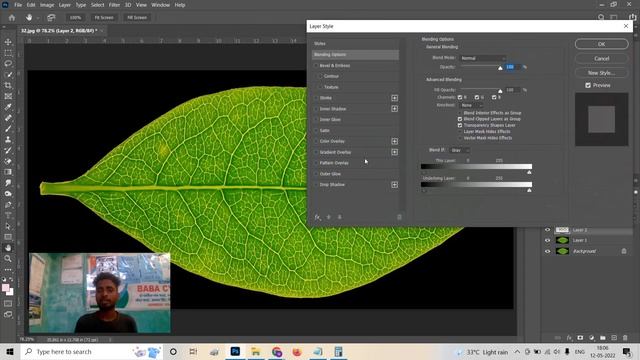Select the Brush tool
The width and height of the screenshot is (640, 360).
pos(8,129)
